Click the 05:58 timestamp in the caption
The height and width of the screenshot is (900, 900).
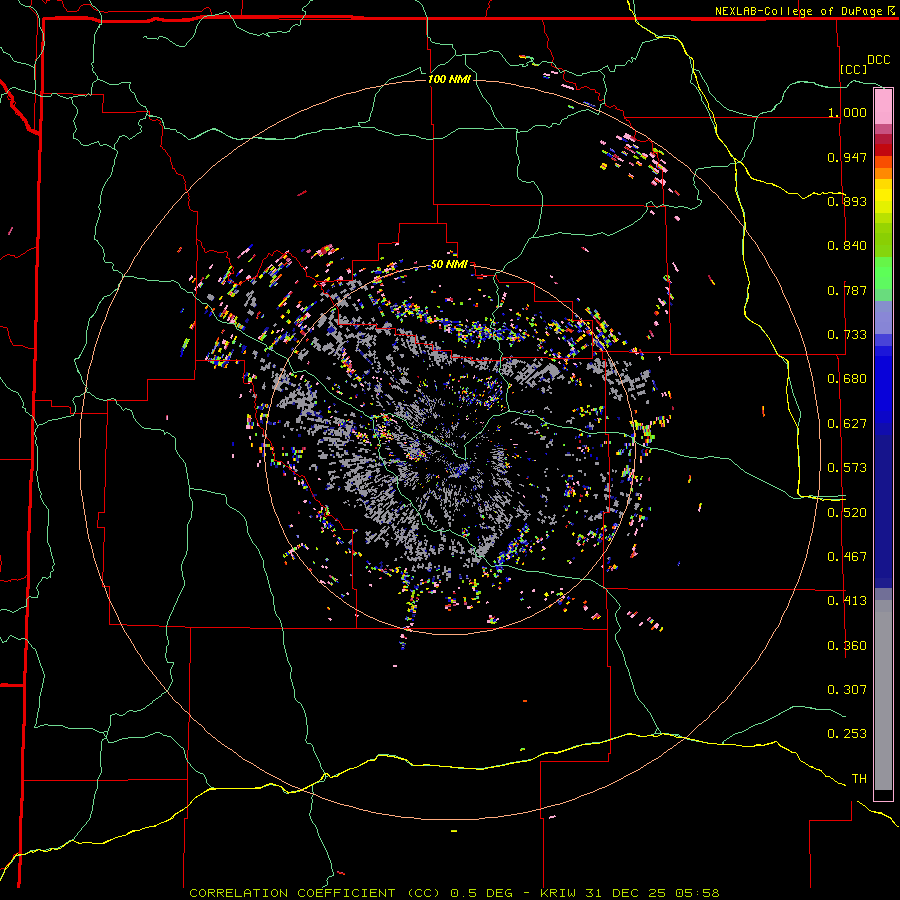697,893
